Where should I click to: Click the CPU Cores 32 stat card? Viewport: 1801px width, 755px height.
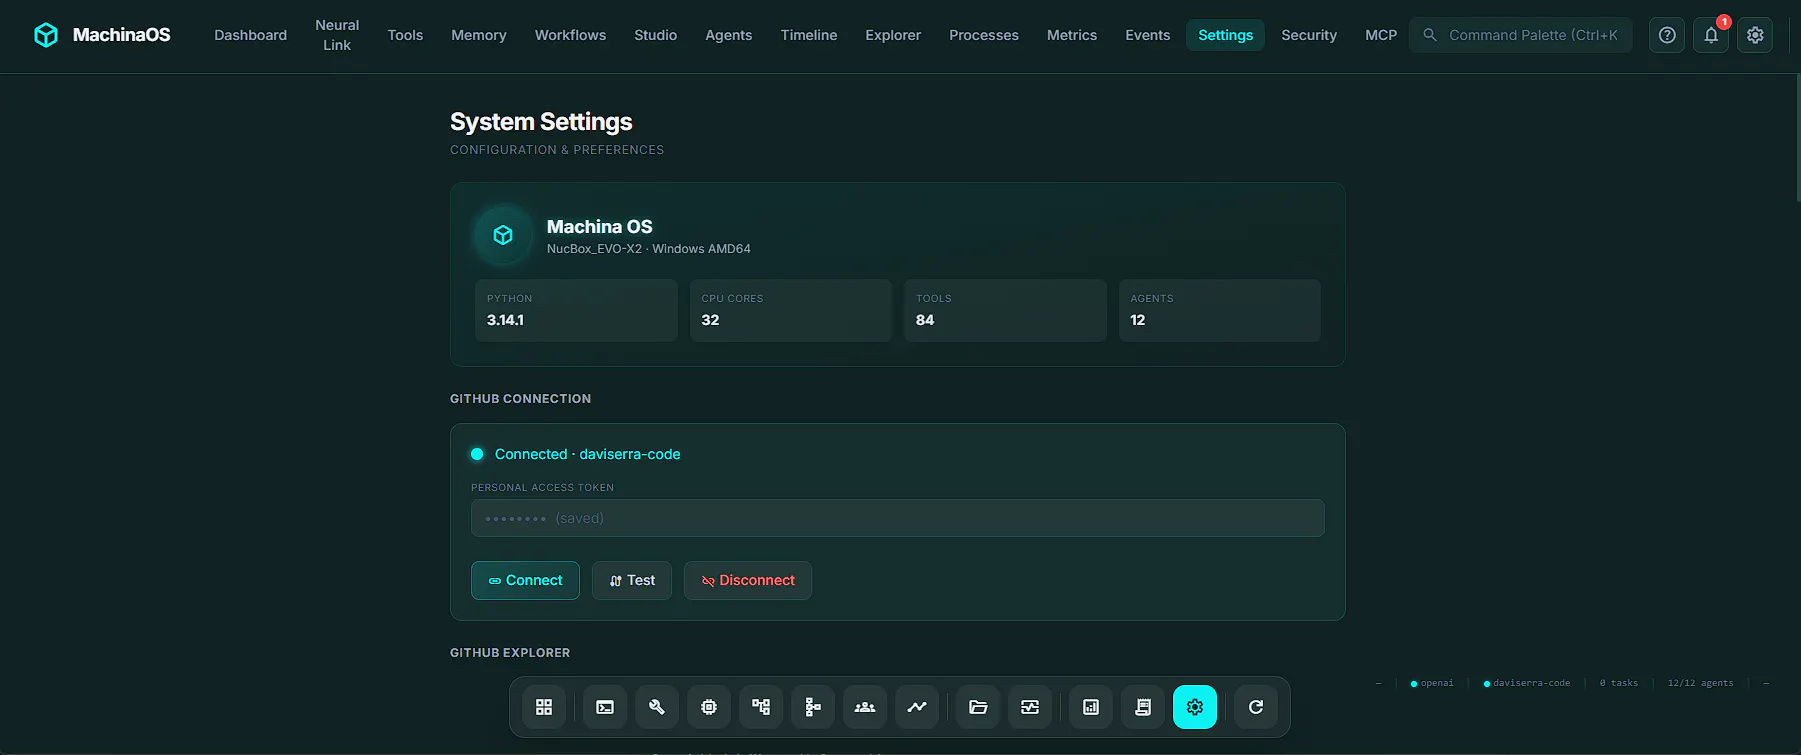tap(791, 311)
